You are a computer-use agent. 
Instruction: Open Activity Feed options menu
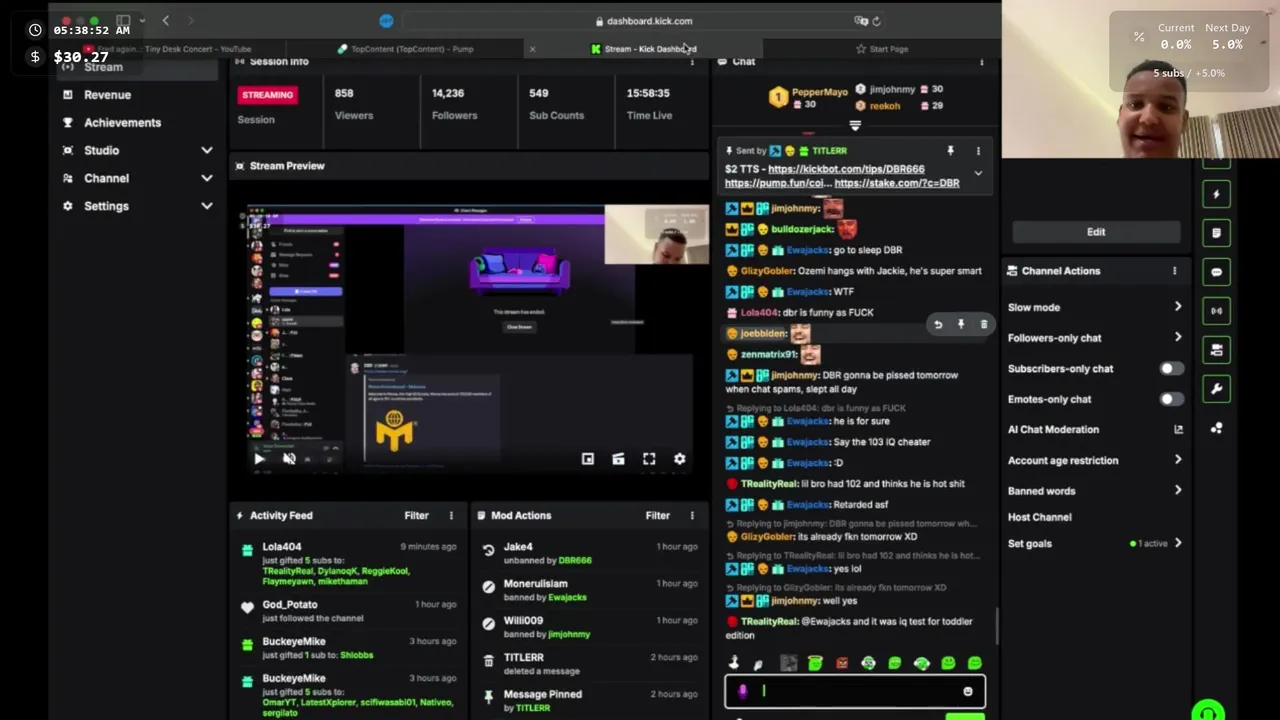pos(451,516)
